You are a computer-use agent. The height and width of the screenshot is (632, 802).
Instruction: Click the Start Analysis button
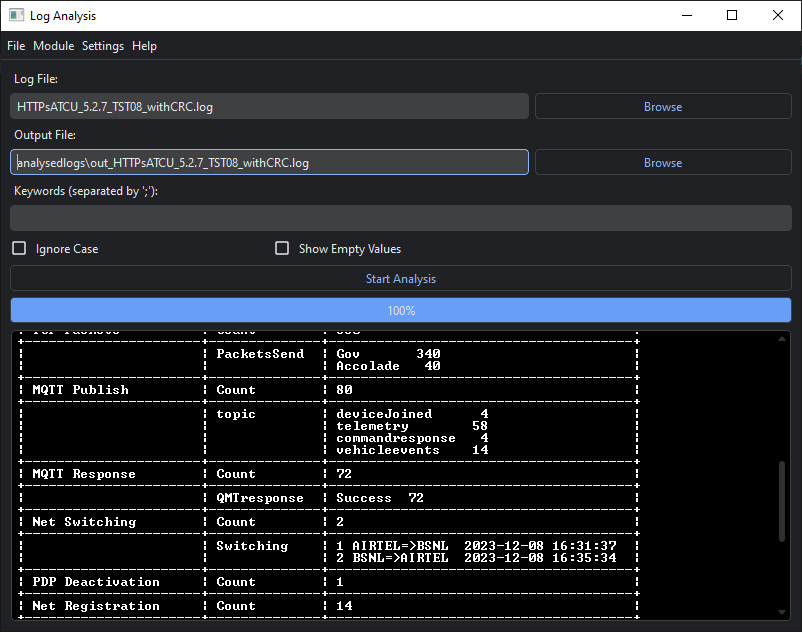click(401, 278)
